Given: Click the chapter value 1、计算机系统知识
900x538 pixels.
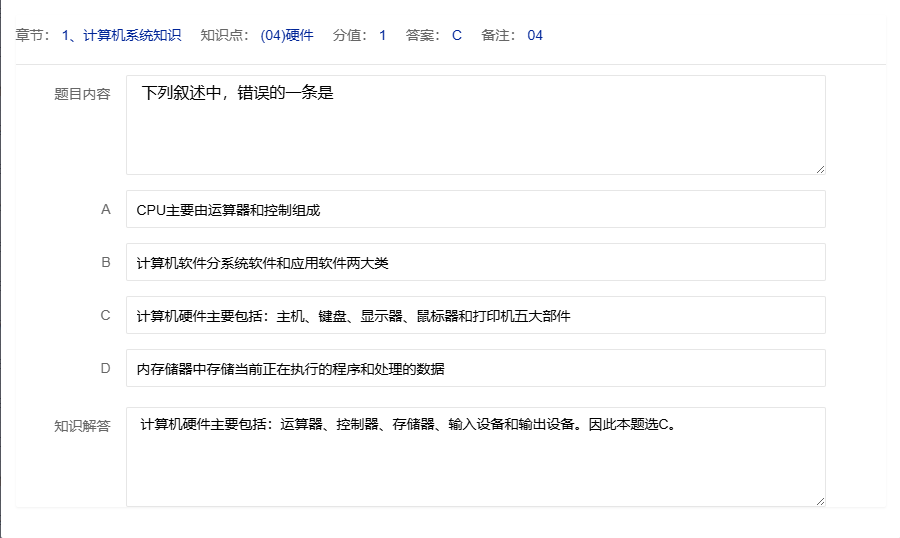Looking at the screenshot, I should tap(121, 35).
